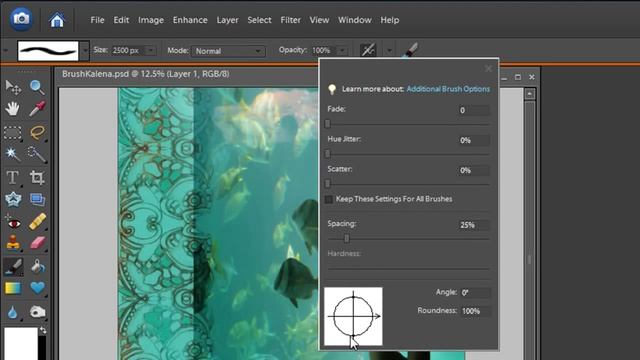Select the Eraser tool
Image resolution: width=640 pixels, height=360 pixels.
coord(37,243)
